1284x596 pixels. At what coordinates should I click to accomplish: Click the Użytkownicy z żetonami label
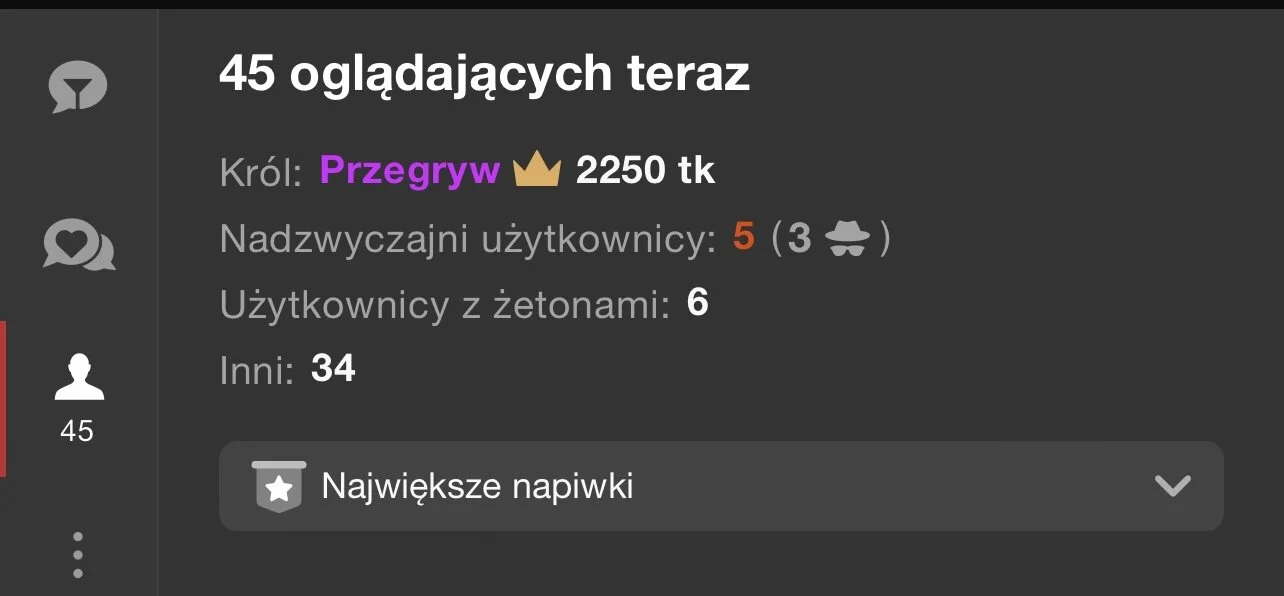444,305
